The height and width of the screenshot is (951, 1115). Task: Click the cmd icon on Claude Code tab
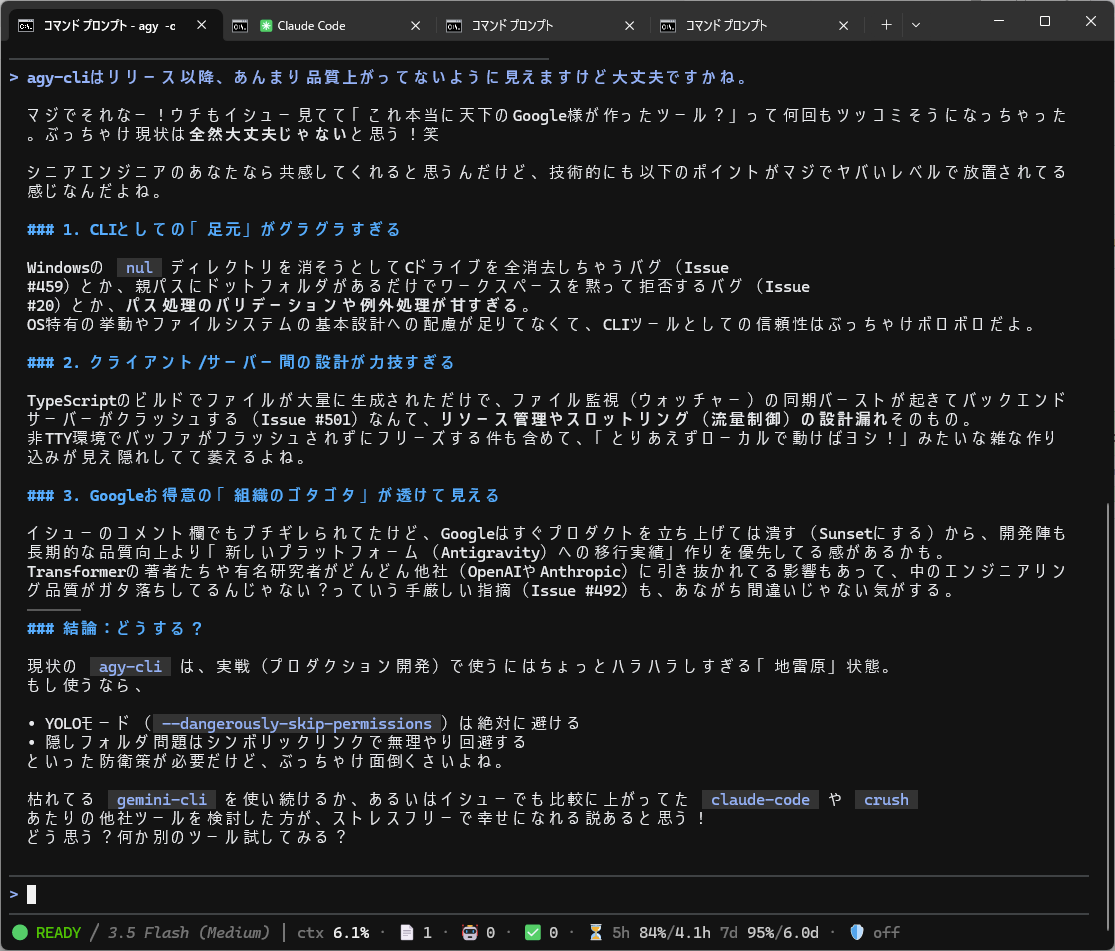(x=240, y=26)
